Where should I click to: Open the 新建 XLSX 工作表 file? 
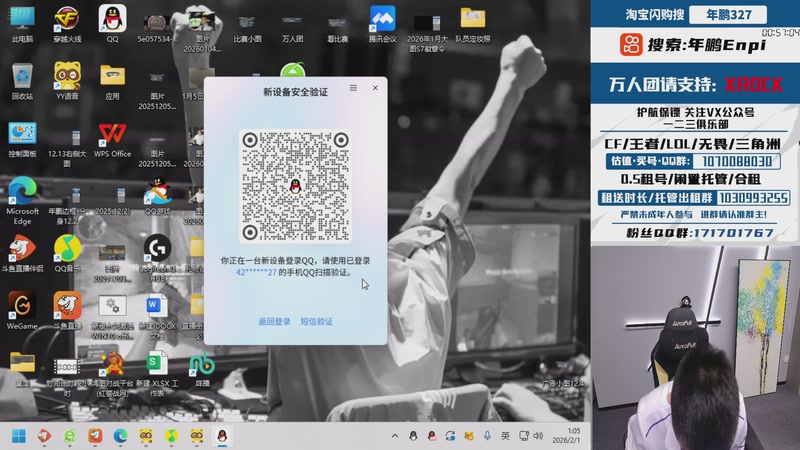[x=157, y=373]
